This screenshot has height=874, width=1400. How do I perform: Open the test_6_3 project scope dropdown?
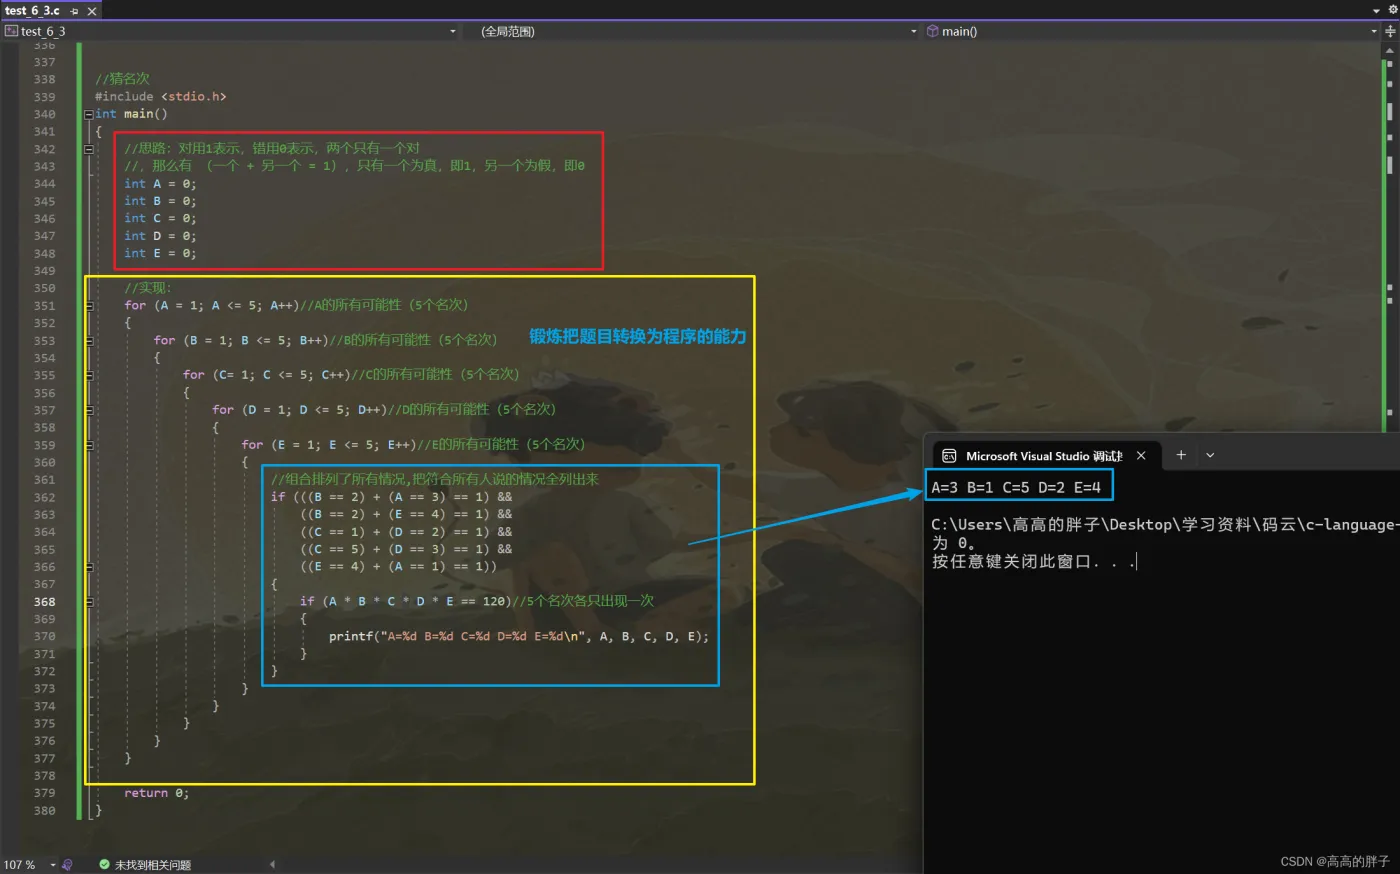coord(453,31)
